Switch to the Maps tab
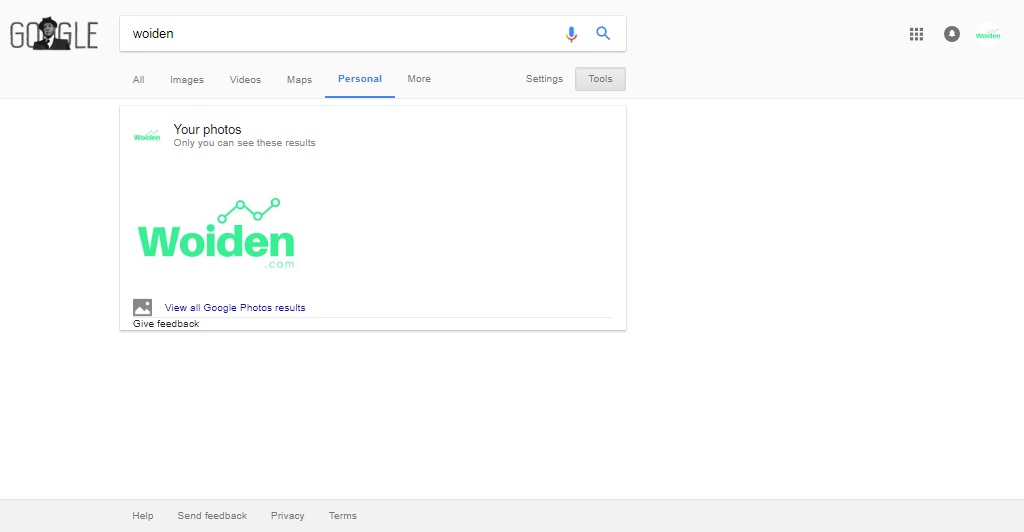The height and width of the screenshot is (532, 1024). click(299, 80)
